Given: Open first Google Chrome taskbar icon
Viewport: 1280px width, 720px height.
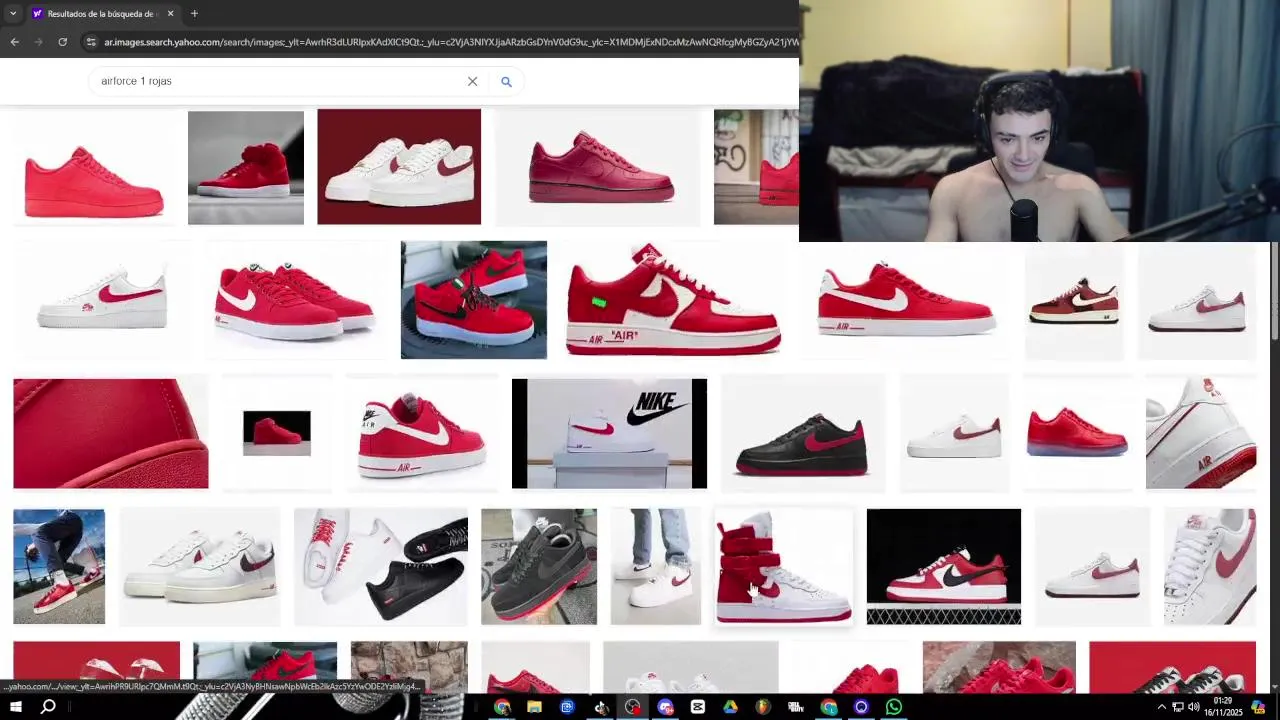Looking at the screenshot, I should point(502,707).
